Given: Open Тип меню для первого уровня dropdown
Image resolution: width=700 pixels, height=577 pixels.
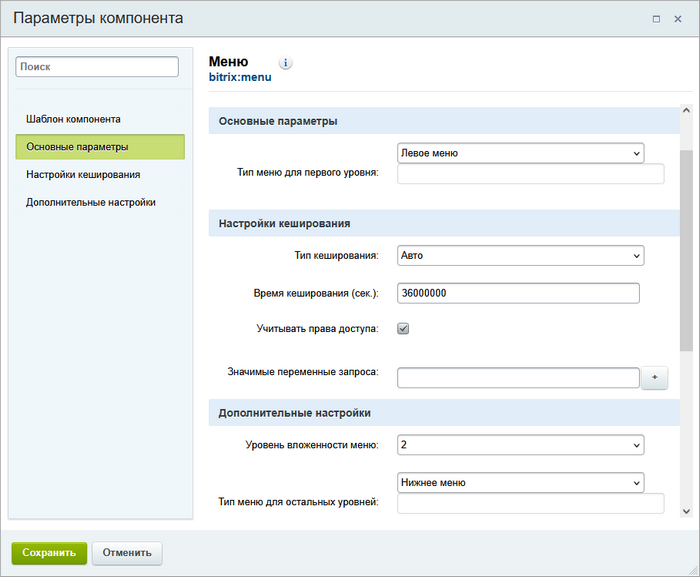Looking at the screenshot, I should tap(520, 153).
